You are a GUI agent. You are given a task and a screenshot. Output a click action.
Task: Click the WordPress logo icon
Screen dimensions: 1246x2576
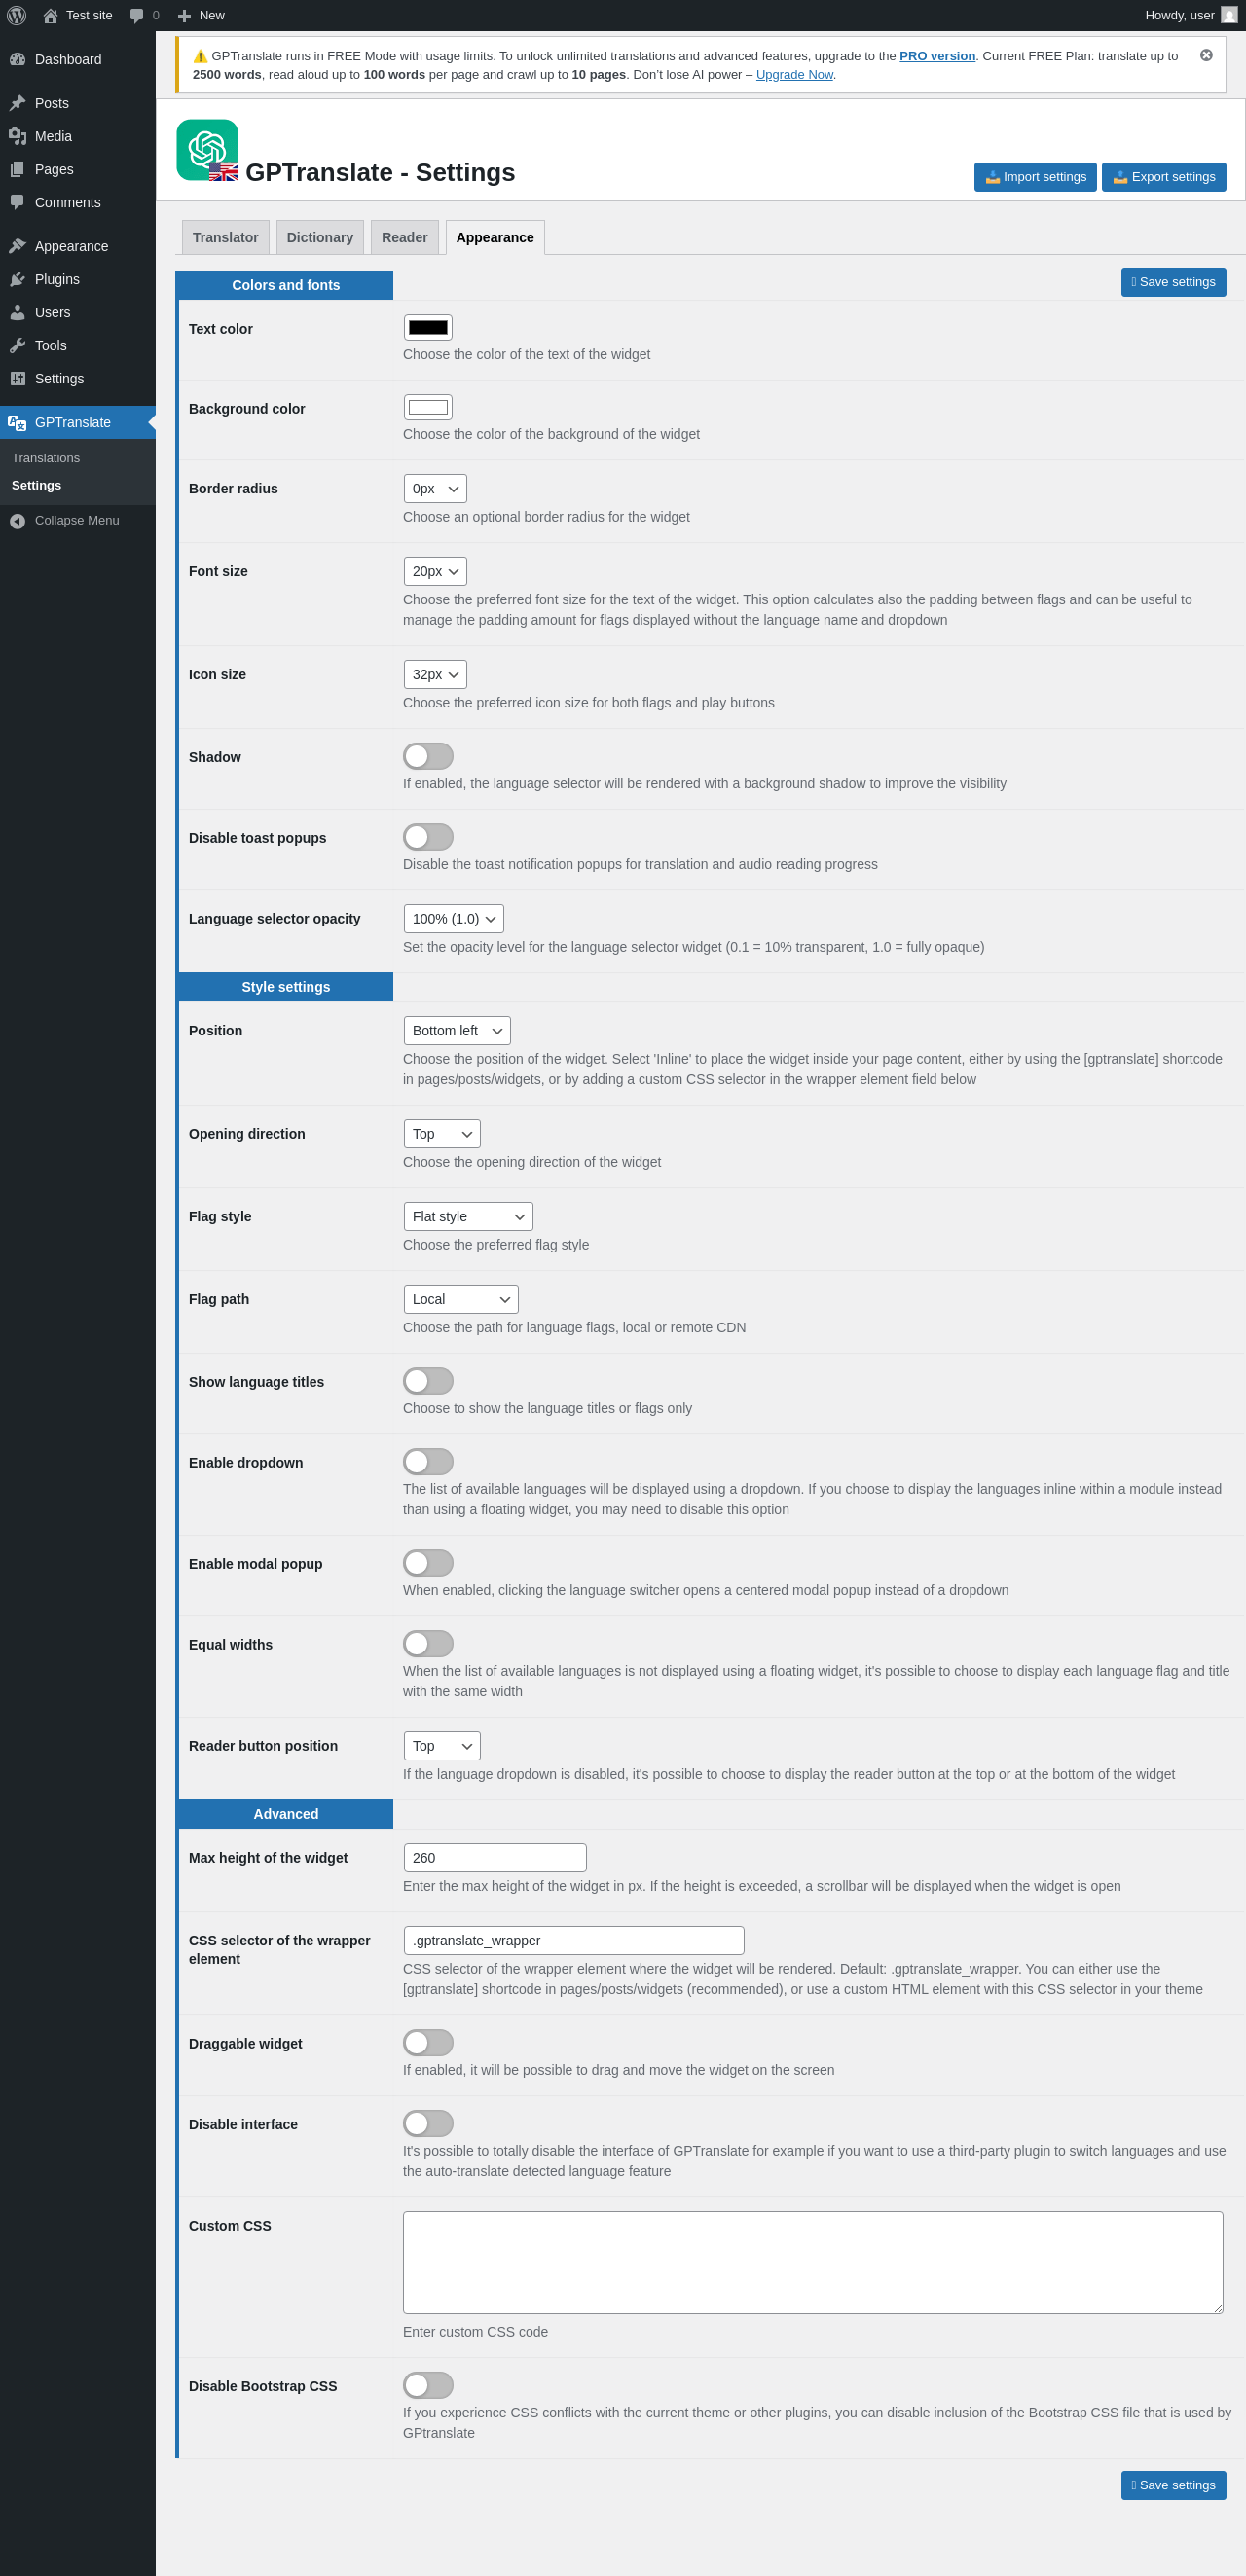17,15
